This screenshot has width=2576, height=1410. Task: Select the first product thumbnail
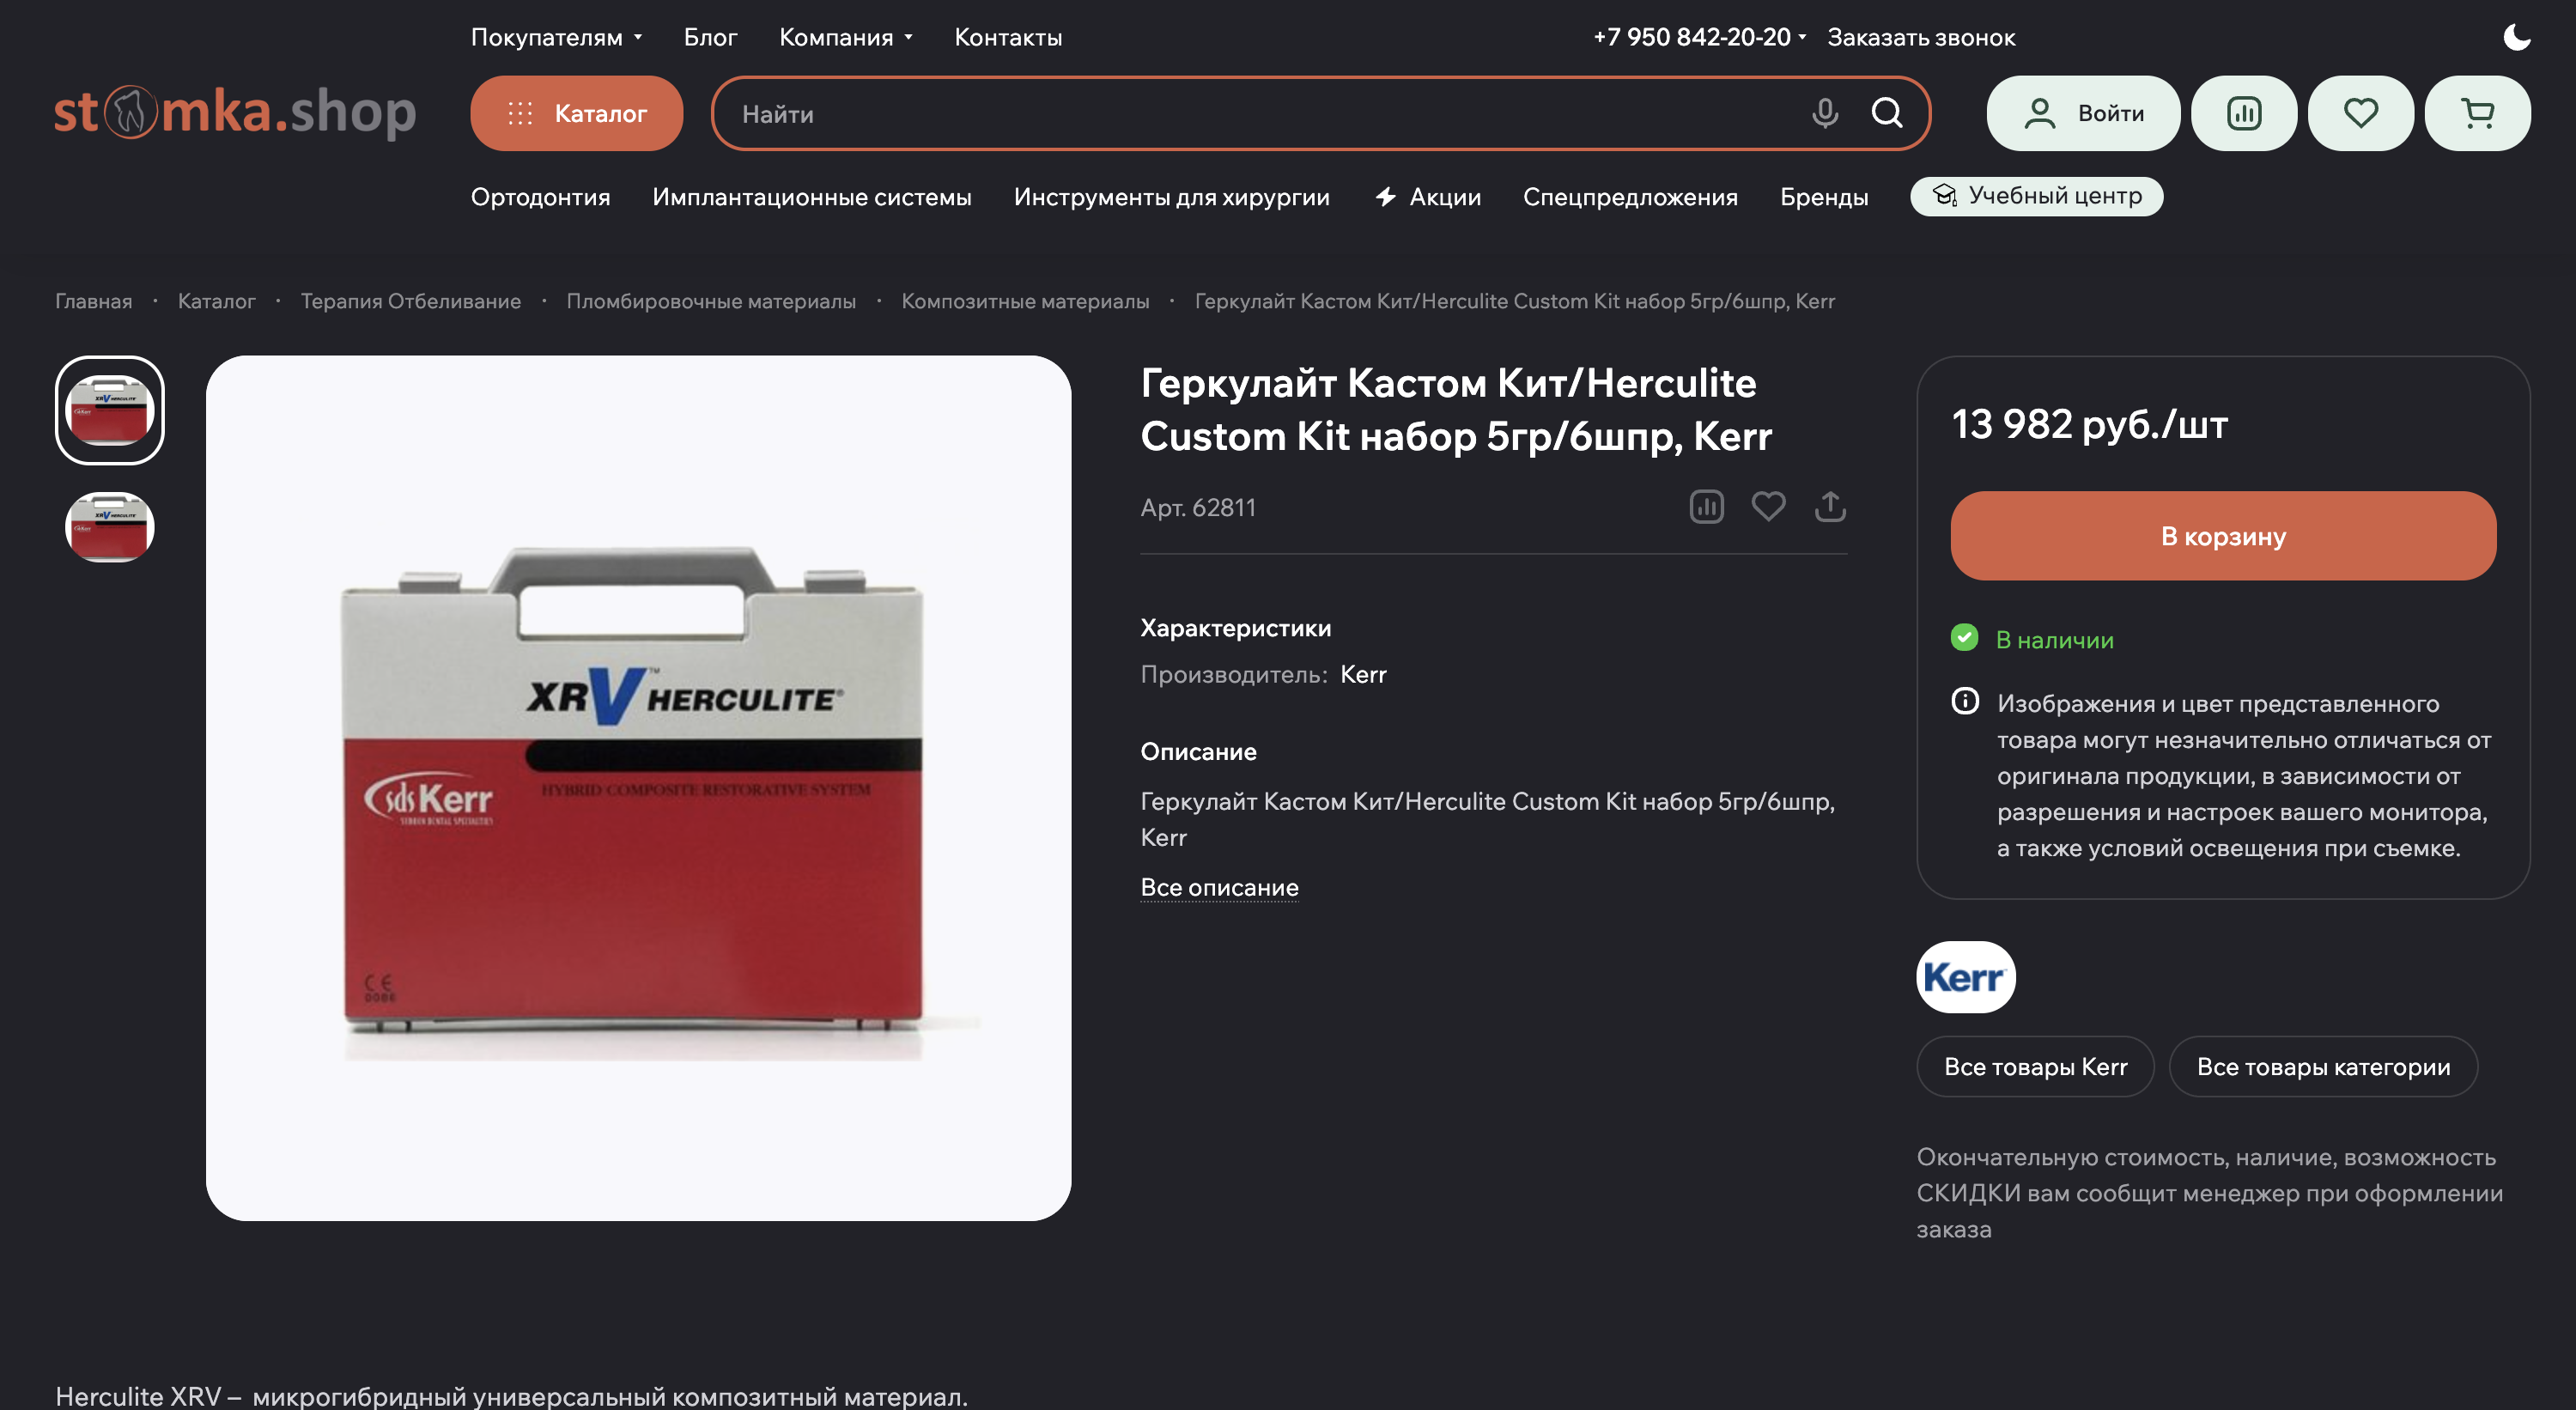[x=109, y=410]
